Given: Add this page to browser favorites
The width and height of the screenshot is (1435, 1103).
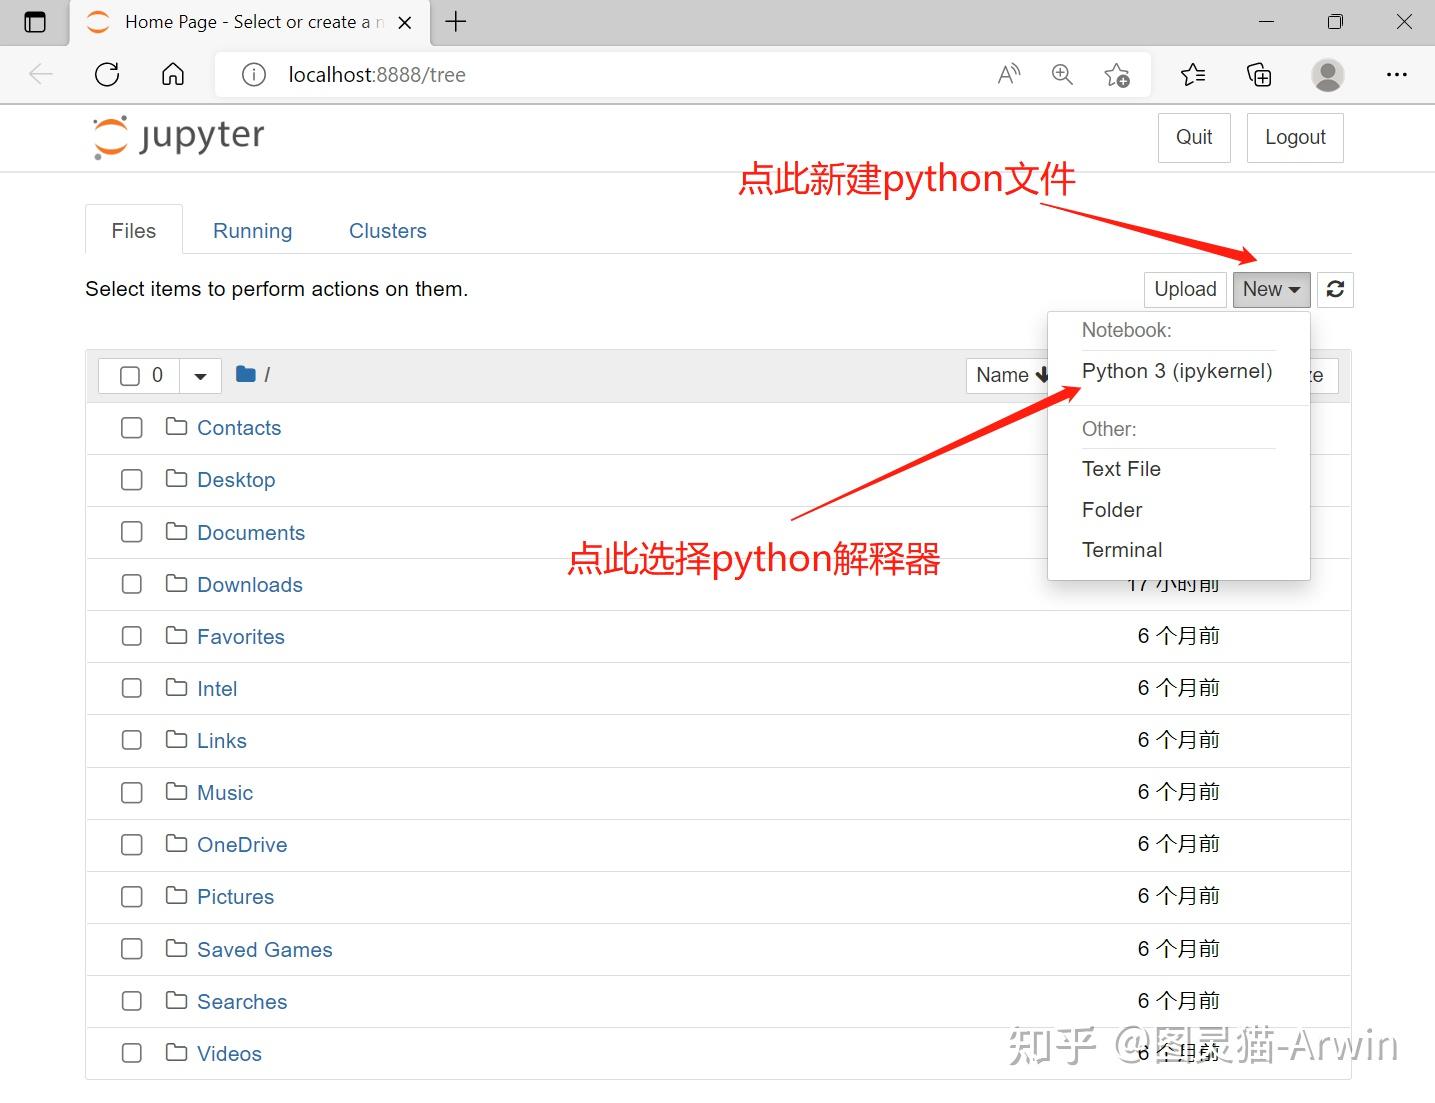Looking at the screenshot, I should [x=1118, y=74].
